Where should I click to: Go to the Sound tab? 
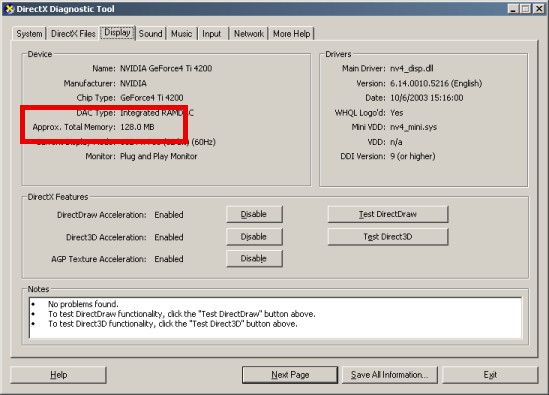(151, 34)
